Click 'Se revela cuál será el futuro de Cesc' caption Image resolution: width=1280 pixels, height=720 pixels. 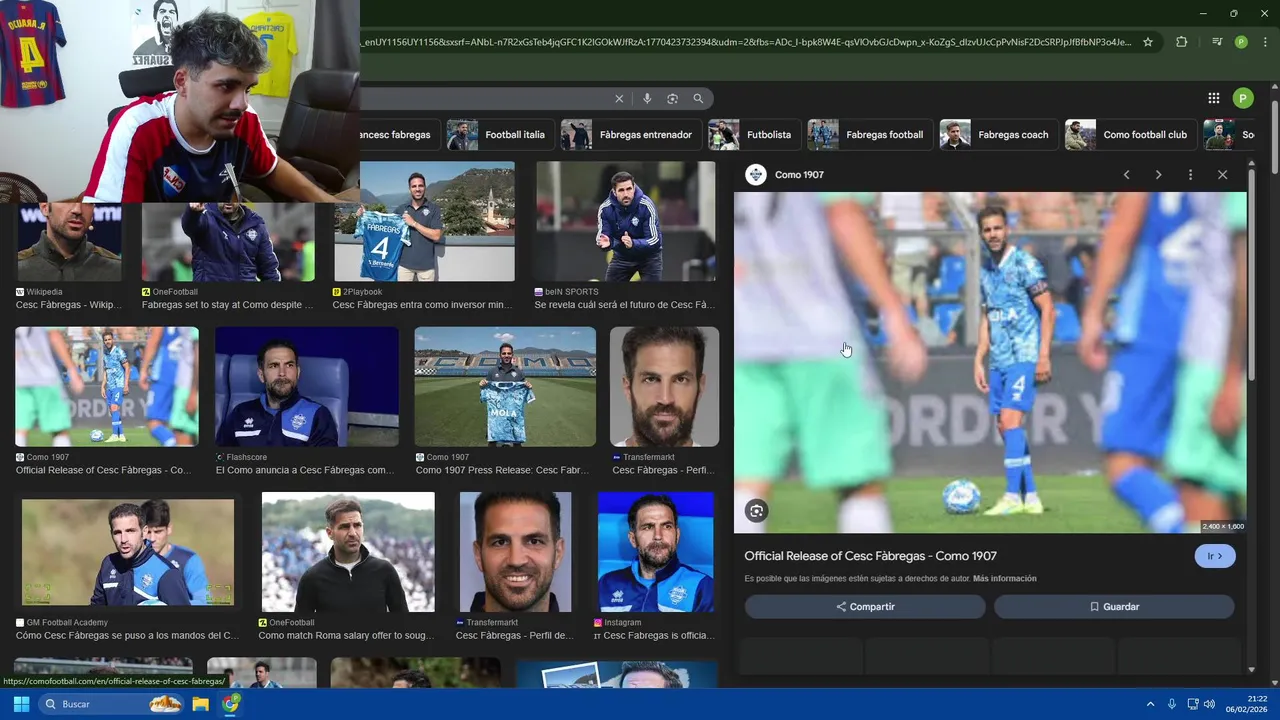coord(624,305)
